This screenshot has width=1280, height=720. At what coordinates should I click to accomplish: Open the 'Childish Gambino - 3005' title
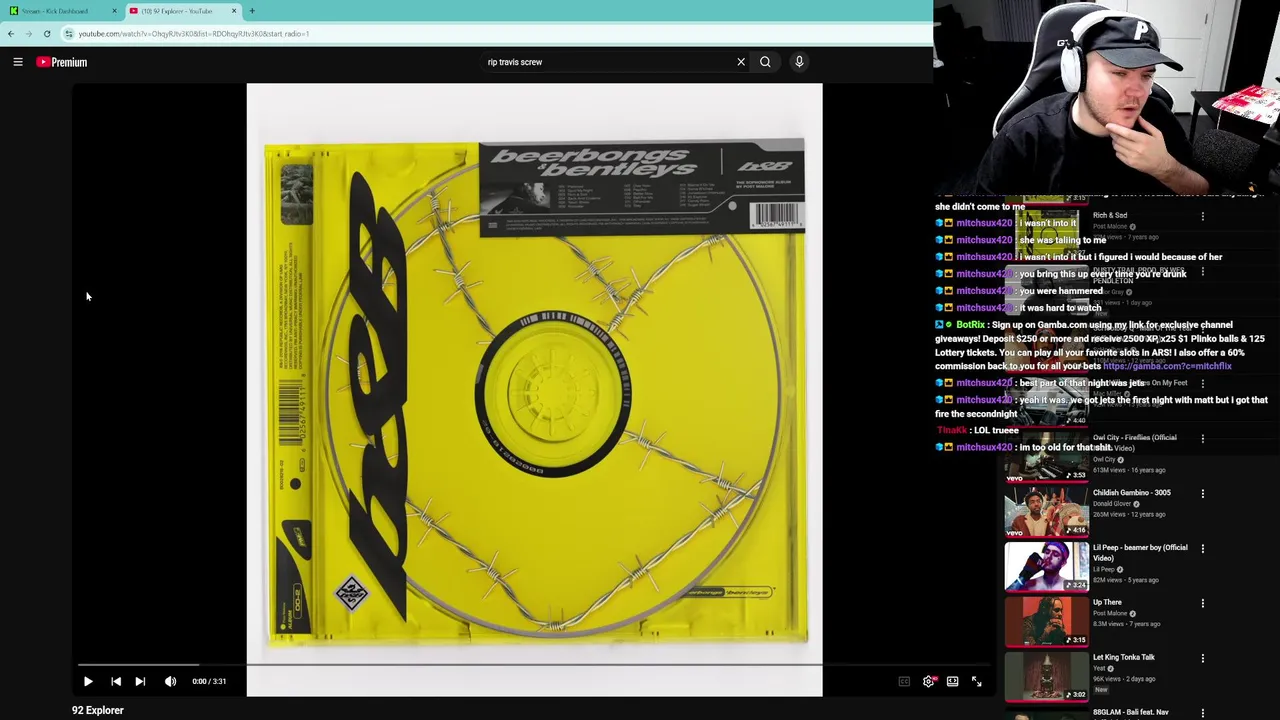(x=1132, y=493)
